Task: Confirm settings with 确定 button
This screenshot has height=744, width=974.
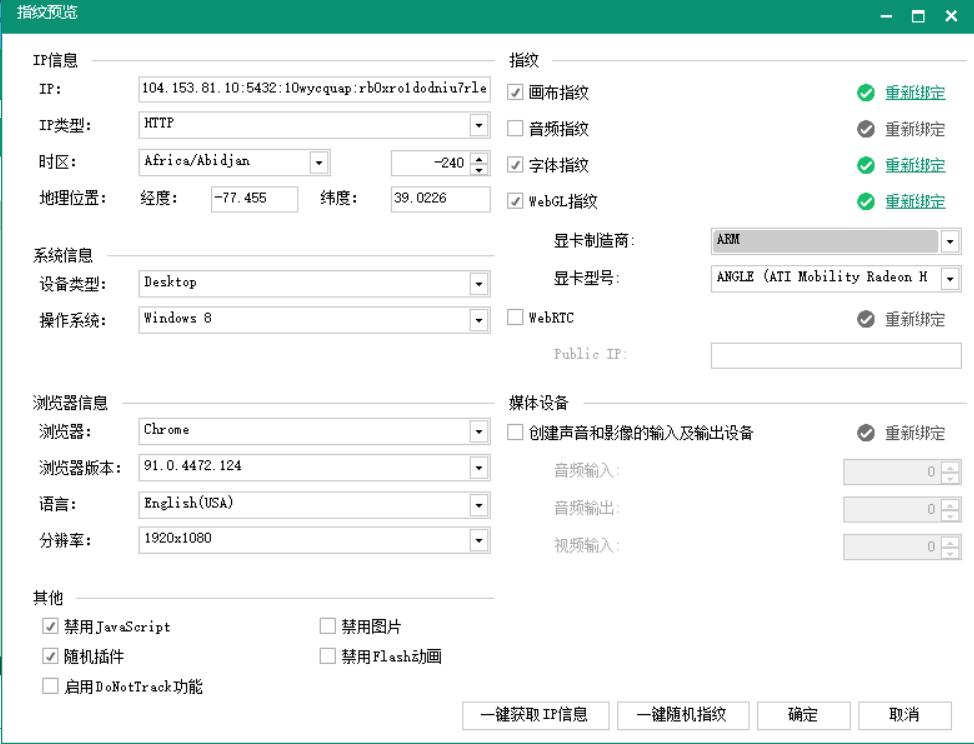Action: pyautogui.click(x=803, y=715)
